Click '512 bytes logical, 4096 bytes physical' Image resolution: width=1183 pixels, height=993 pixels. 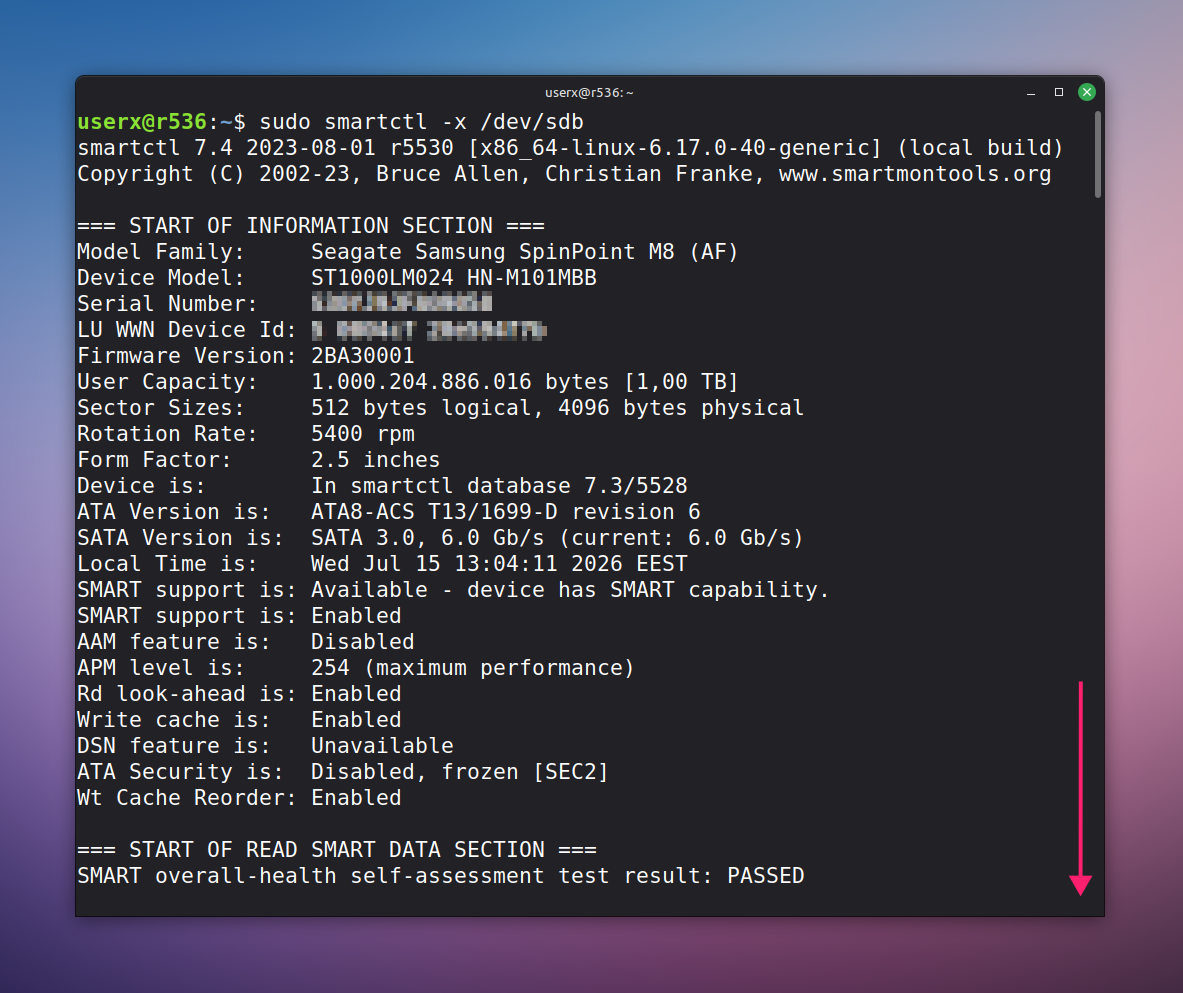(557, 407)
